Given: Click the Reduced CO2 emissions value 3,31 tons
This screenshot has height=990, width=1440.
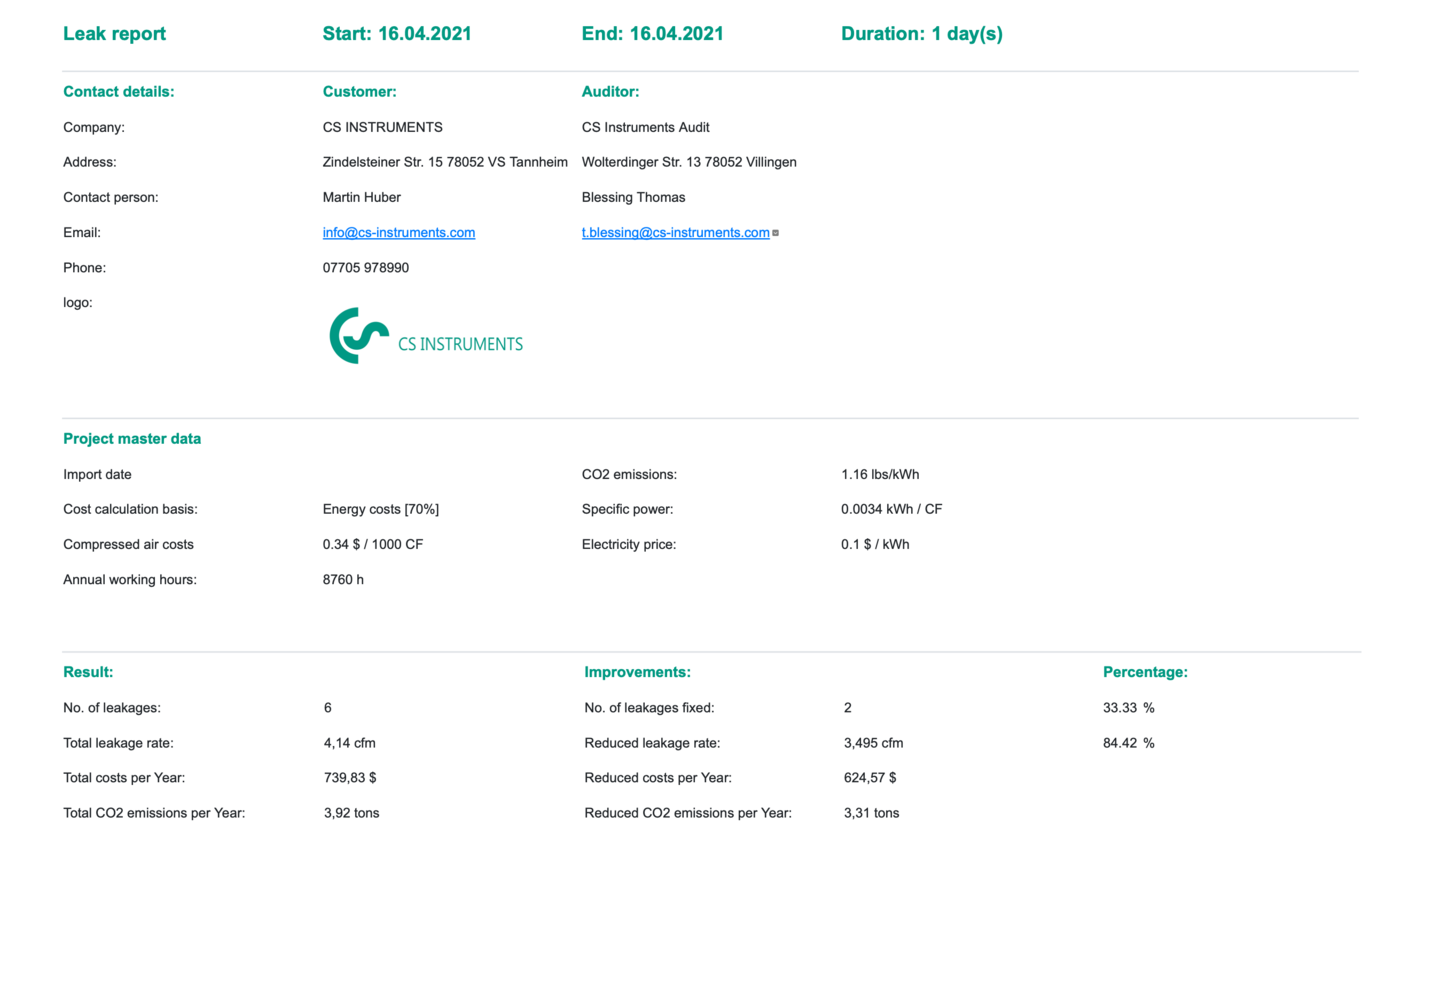Looking at the screenshot, I should [871, 812].
